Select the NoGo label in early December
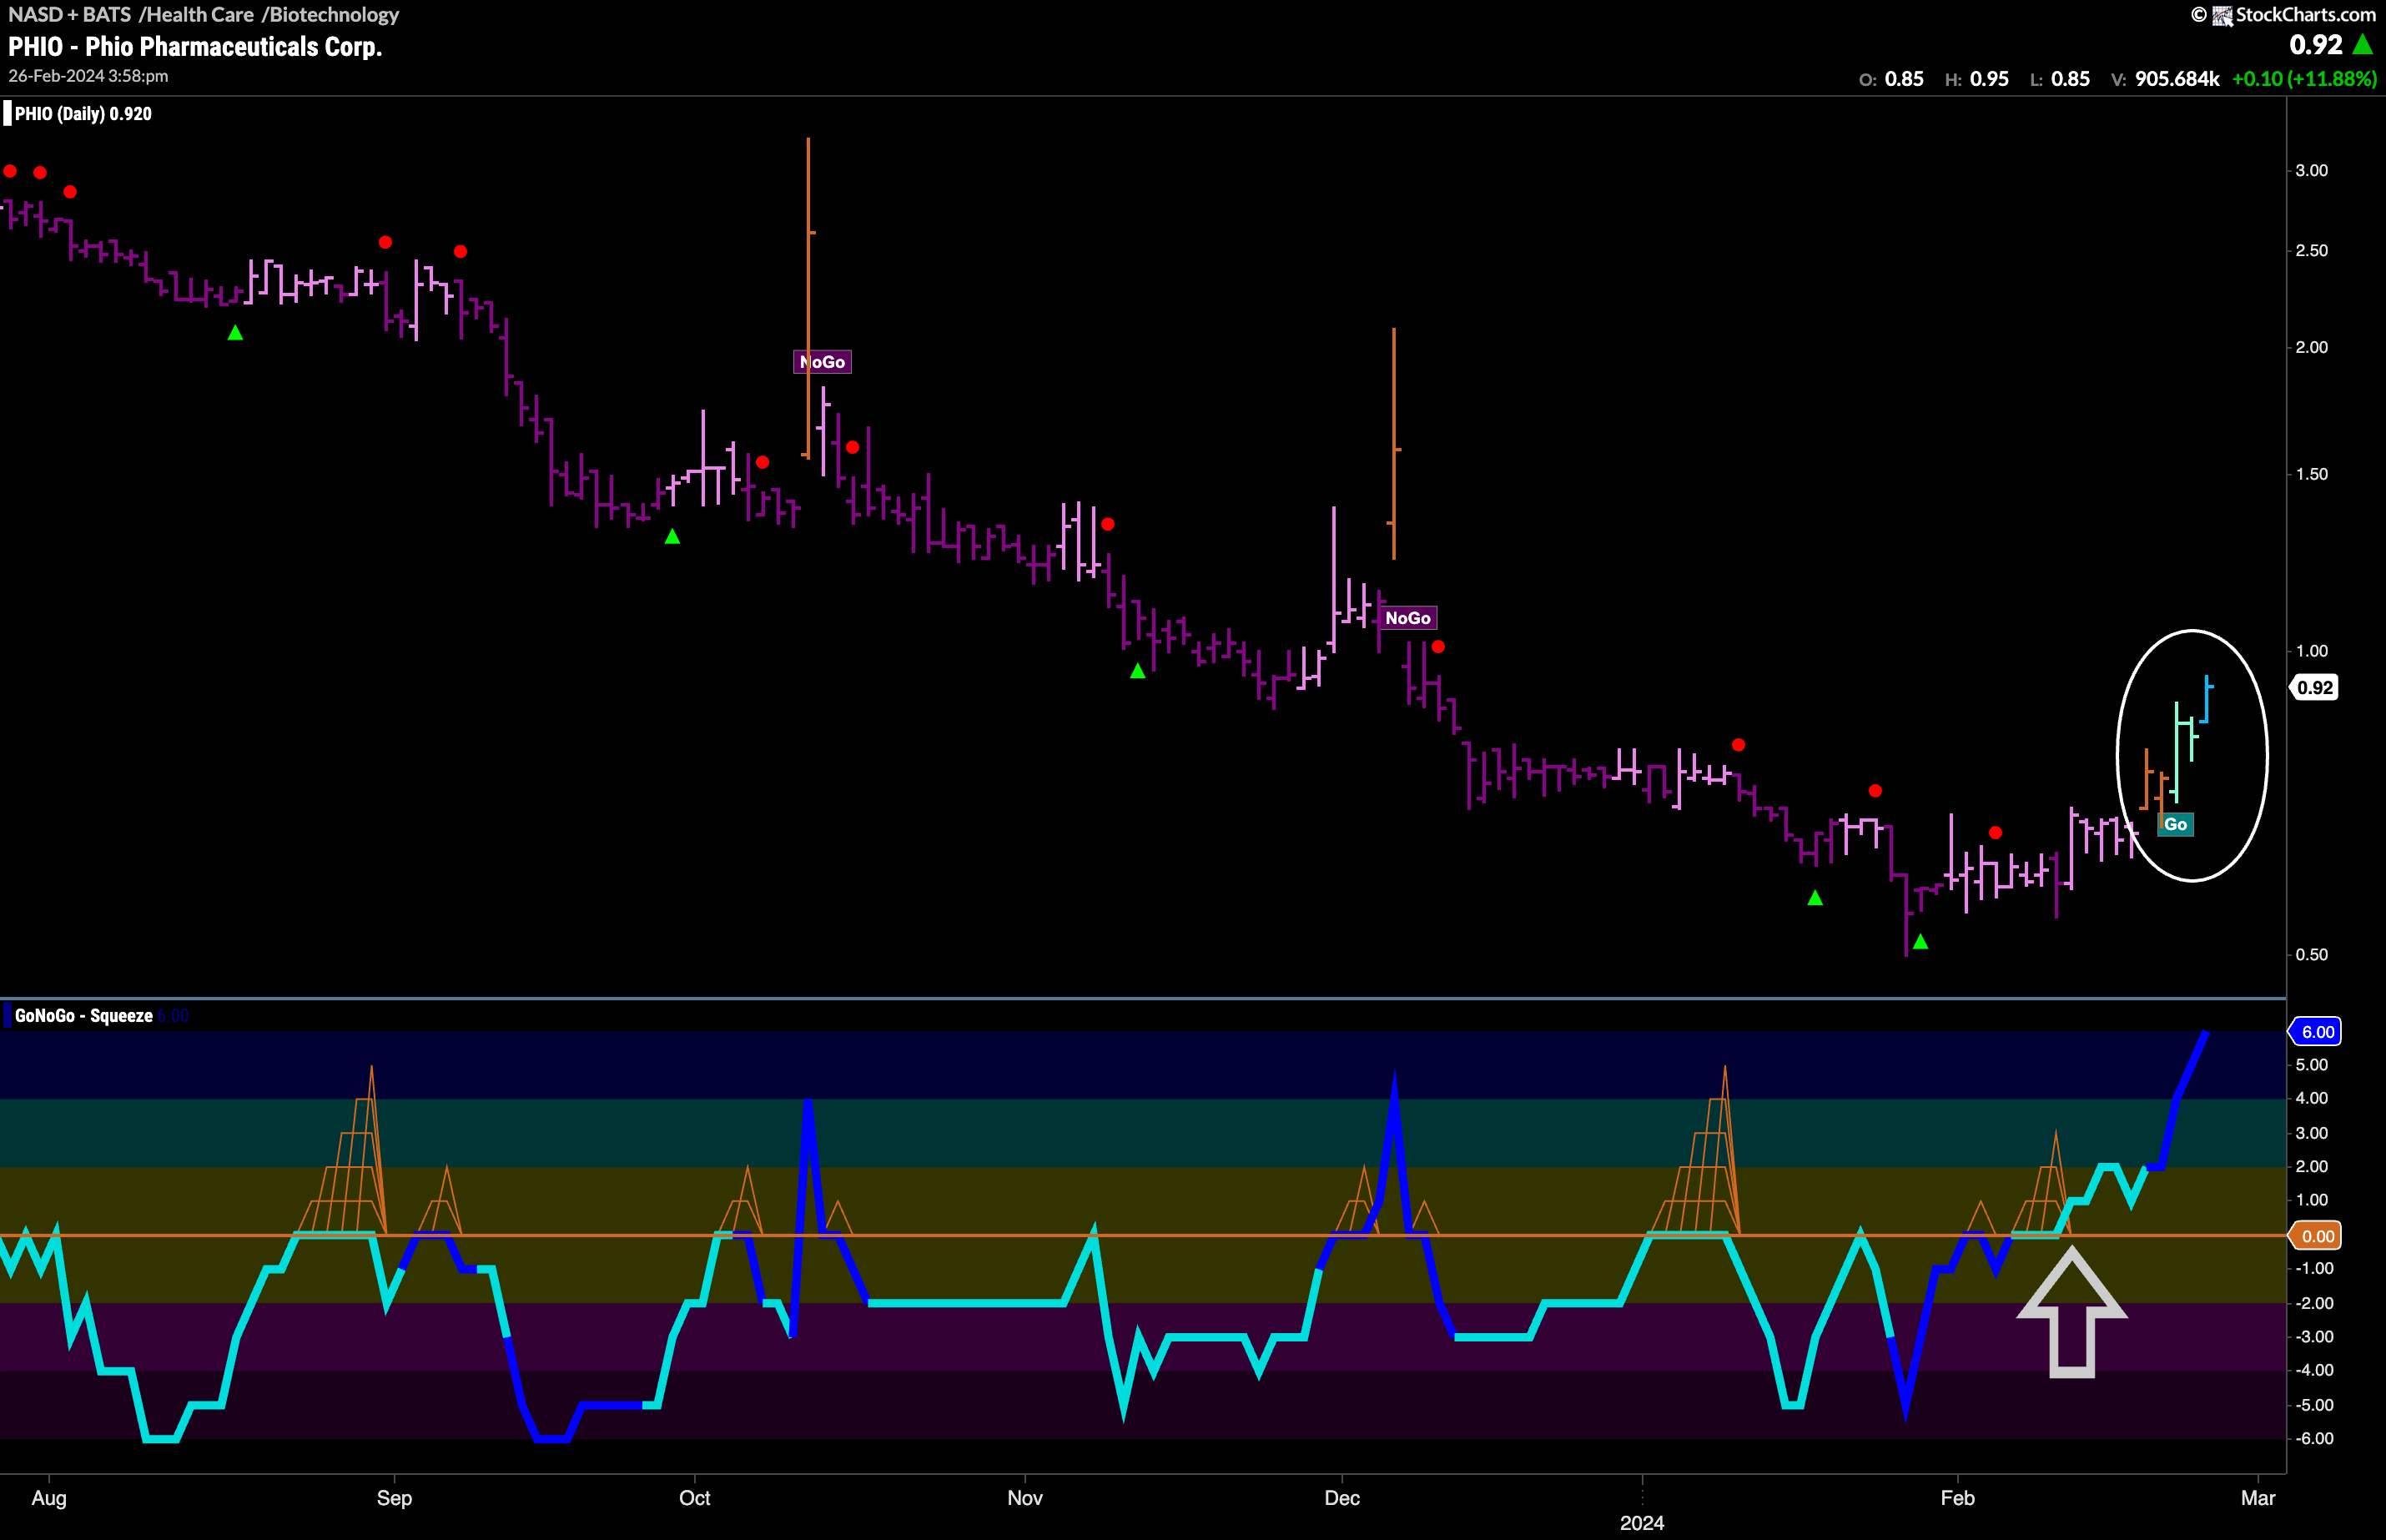The image size is (2386, 1540). [x=1408, y=618]
